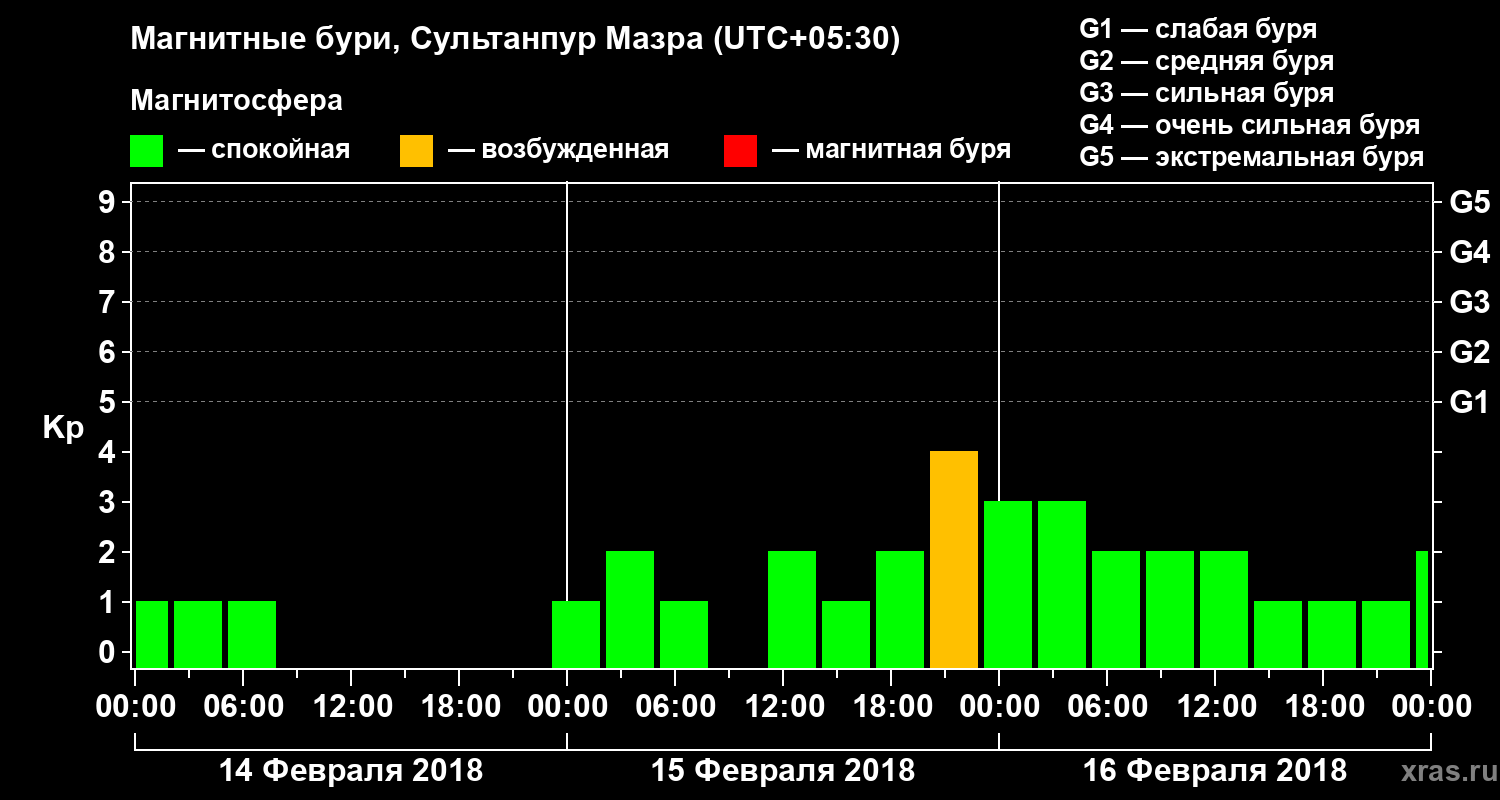Click the 'Магнитосфера' heading
Viewport: 1500px width, 800px height.
pos(237,102)
